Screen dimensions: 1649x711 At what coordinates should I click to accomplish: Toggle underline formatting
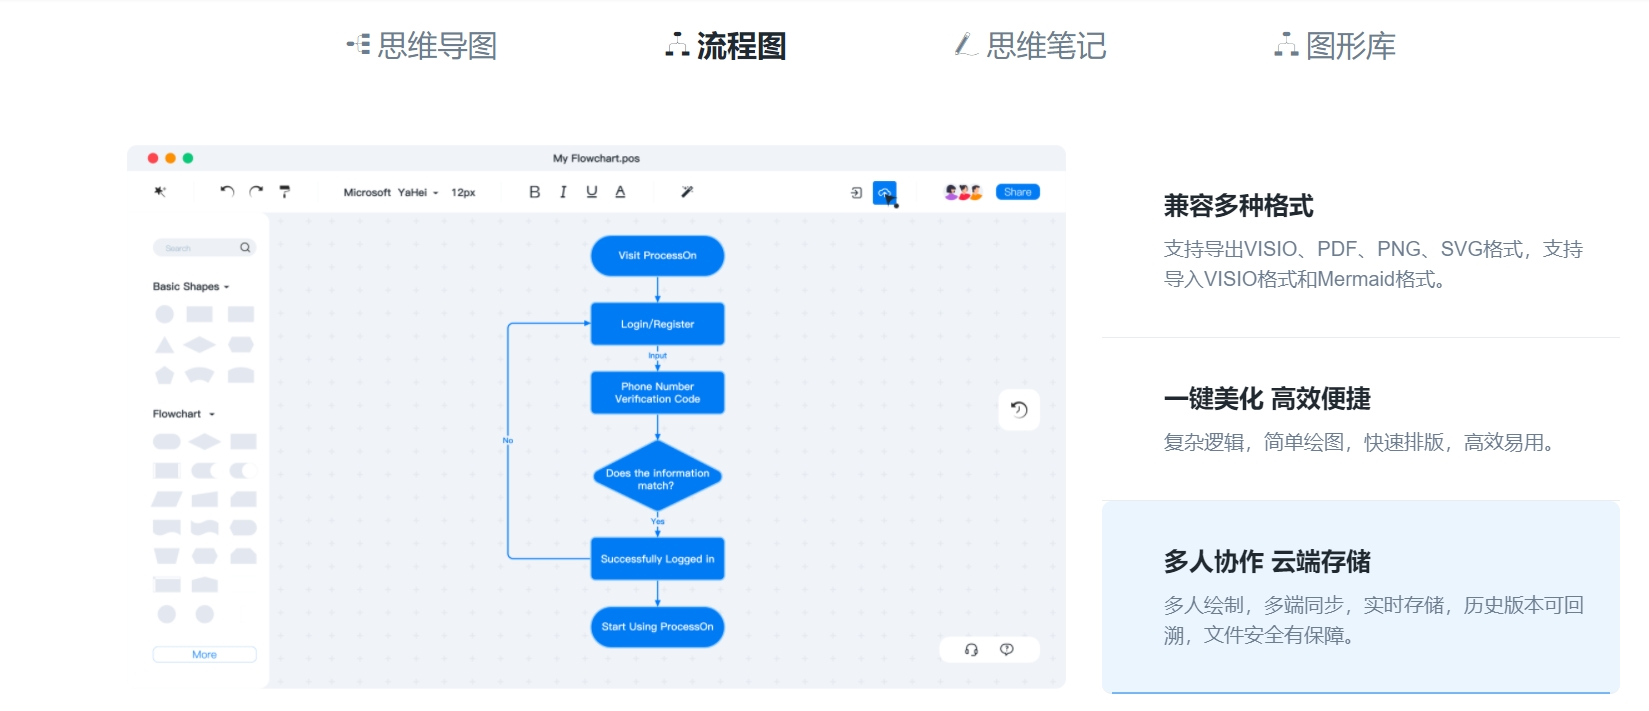point(591,192)
